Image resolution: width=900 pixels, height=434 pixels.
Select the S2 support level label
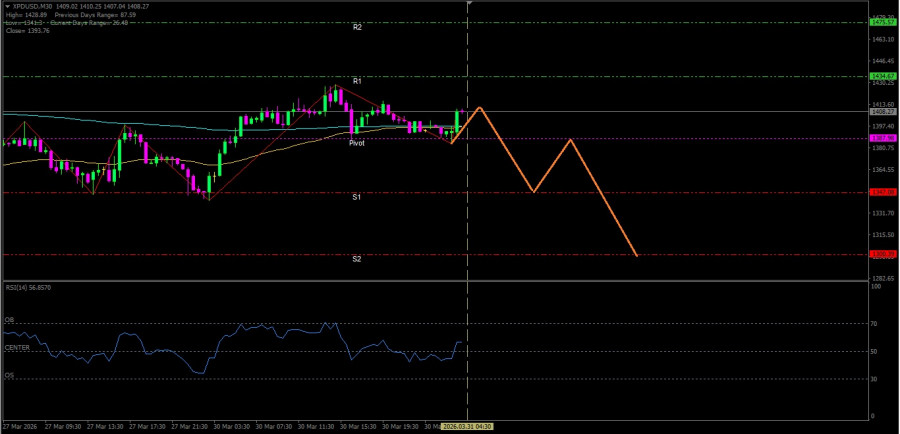click(357, 259)
